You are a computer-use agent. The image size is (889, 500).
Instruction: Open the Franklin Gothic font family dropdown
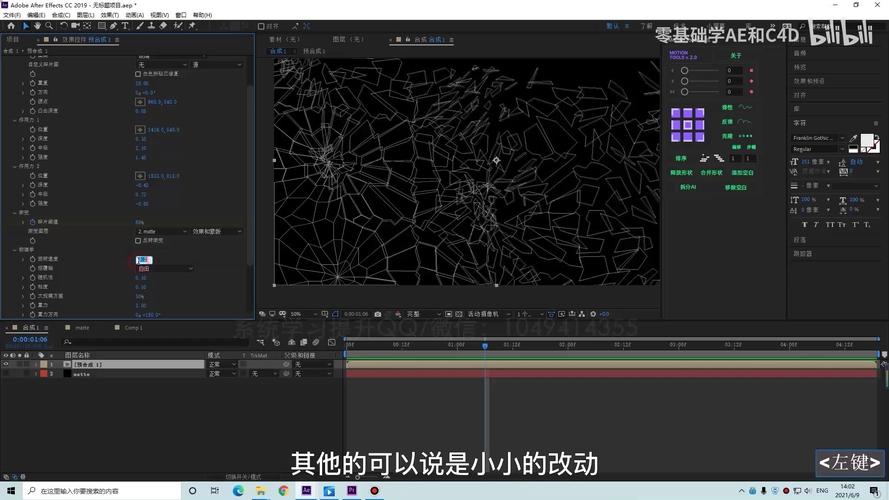click(818, 138)
